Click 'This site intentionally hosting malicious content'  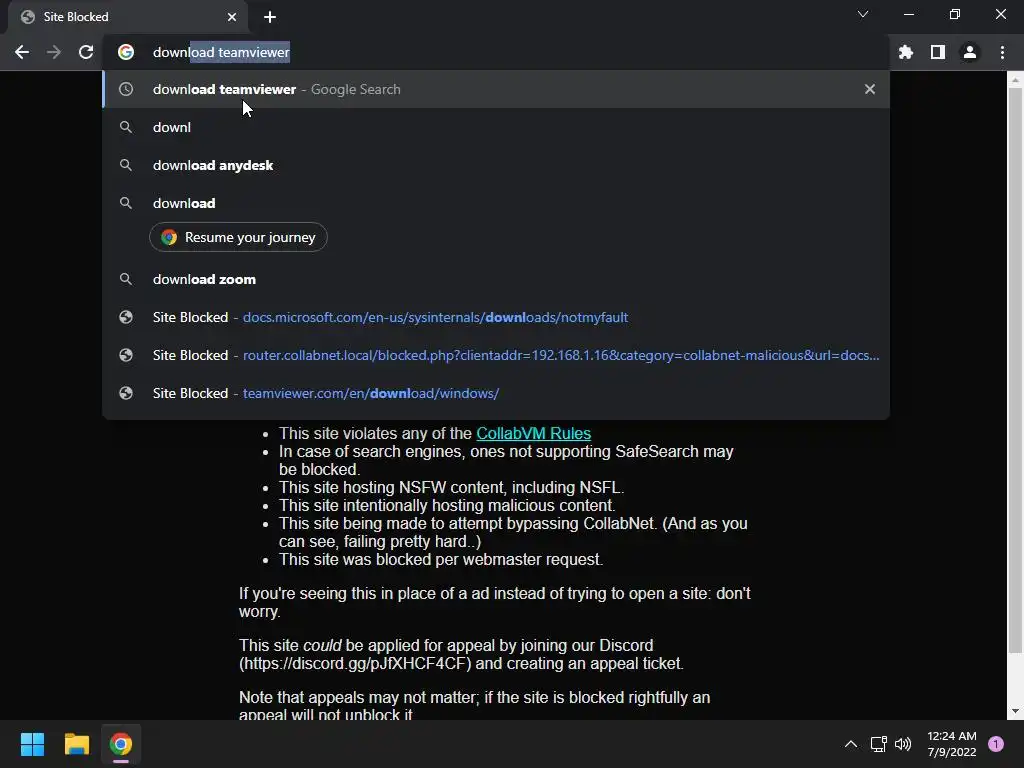[x=447, y=505]
